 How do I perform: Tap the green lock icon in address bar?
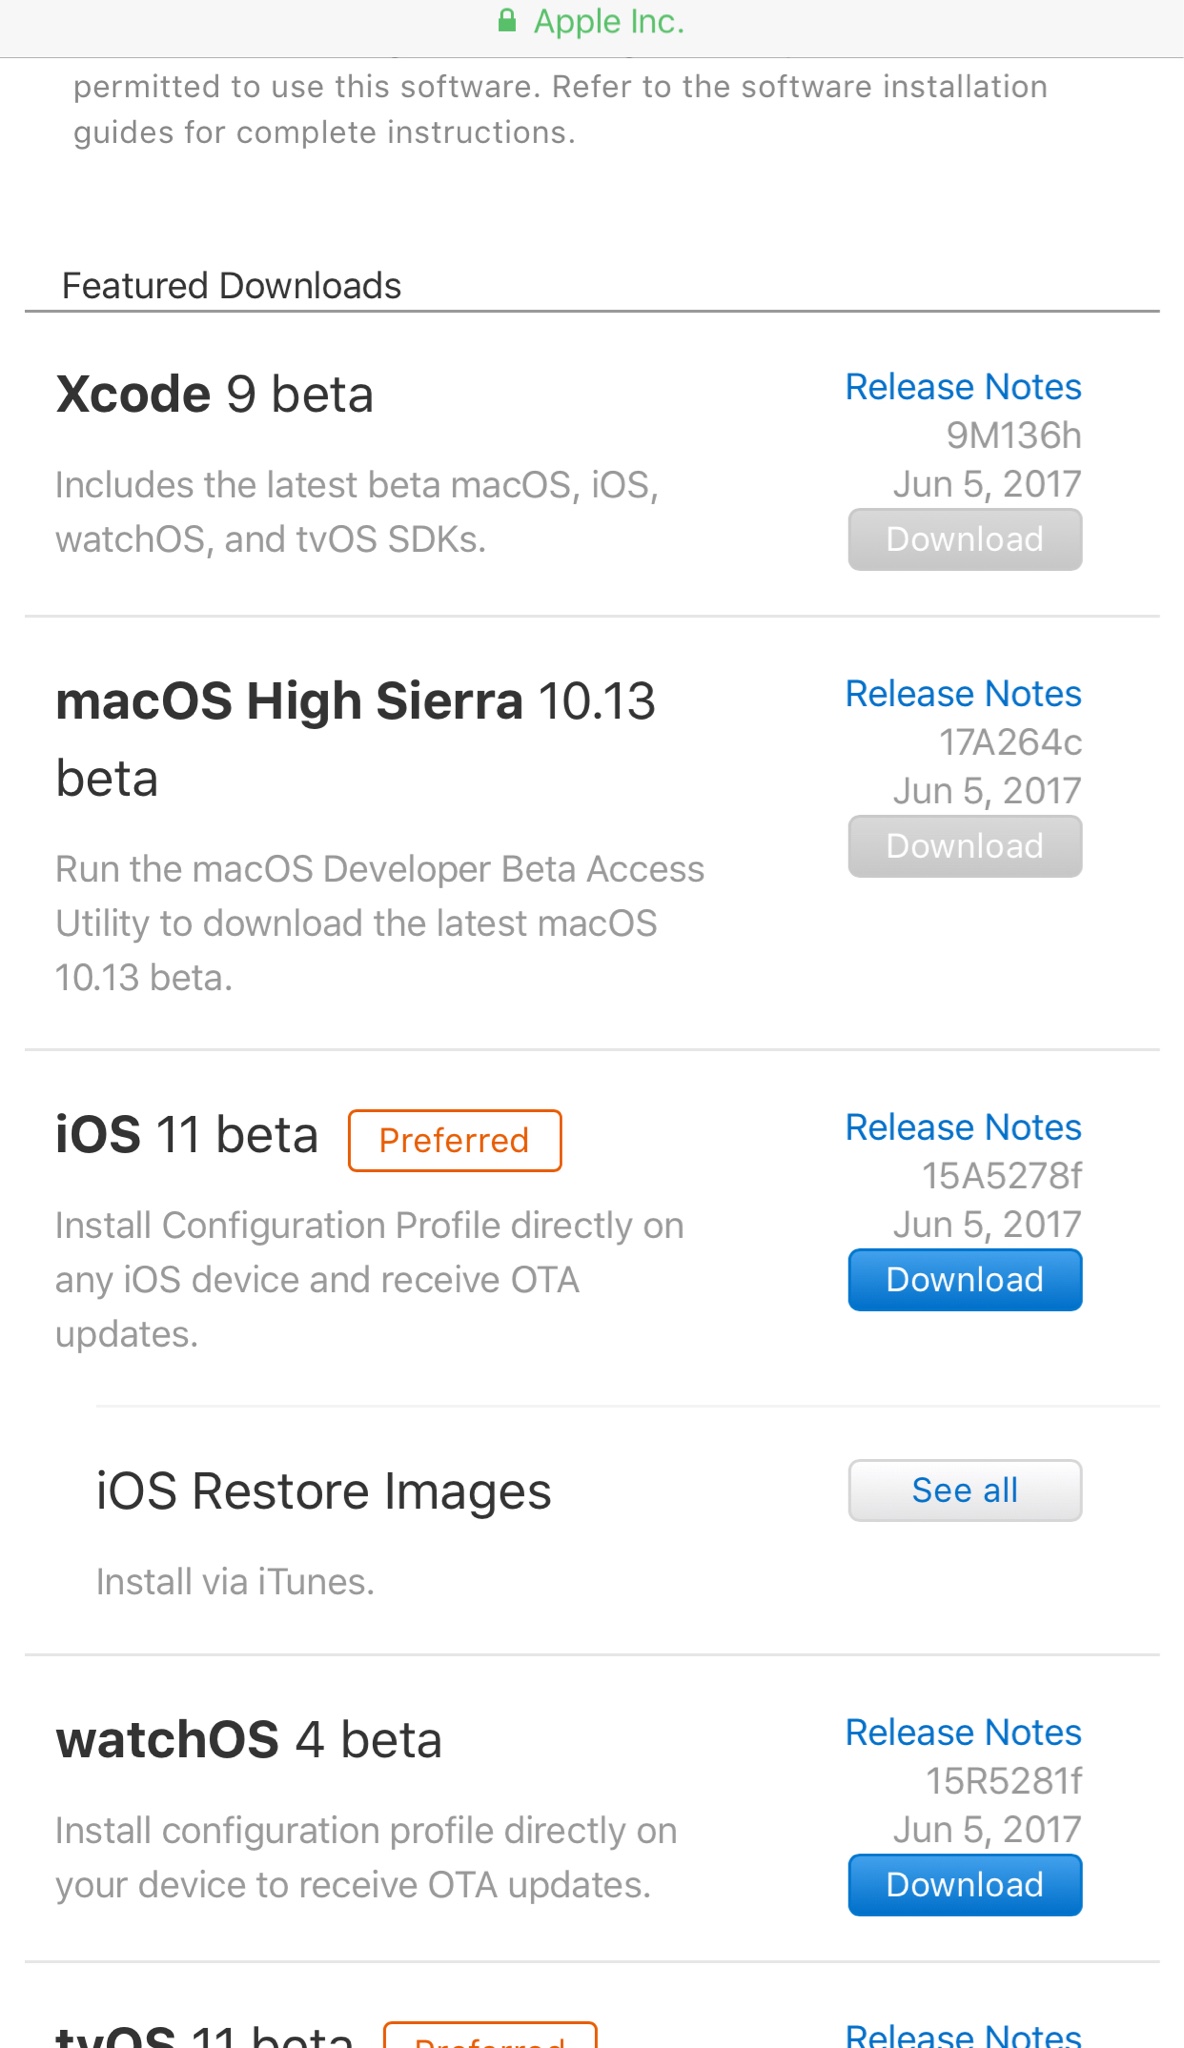click(507, 21)
